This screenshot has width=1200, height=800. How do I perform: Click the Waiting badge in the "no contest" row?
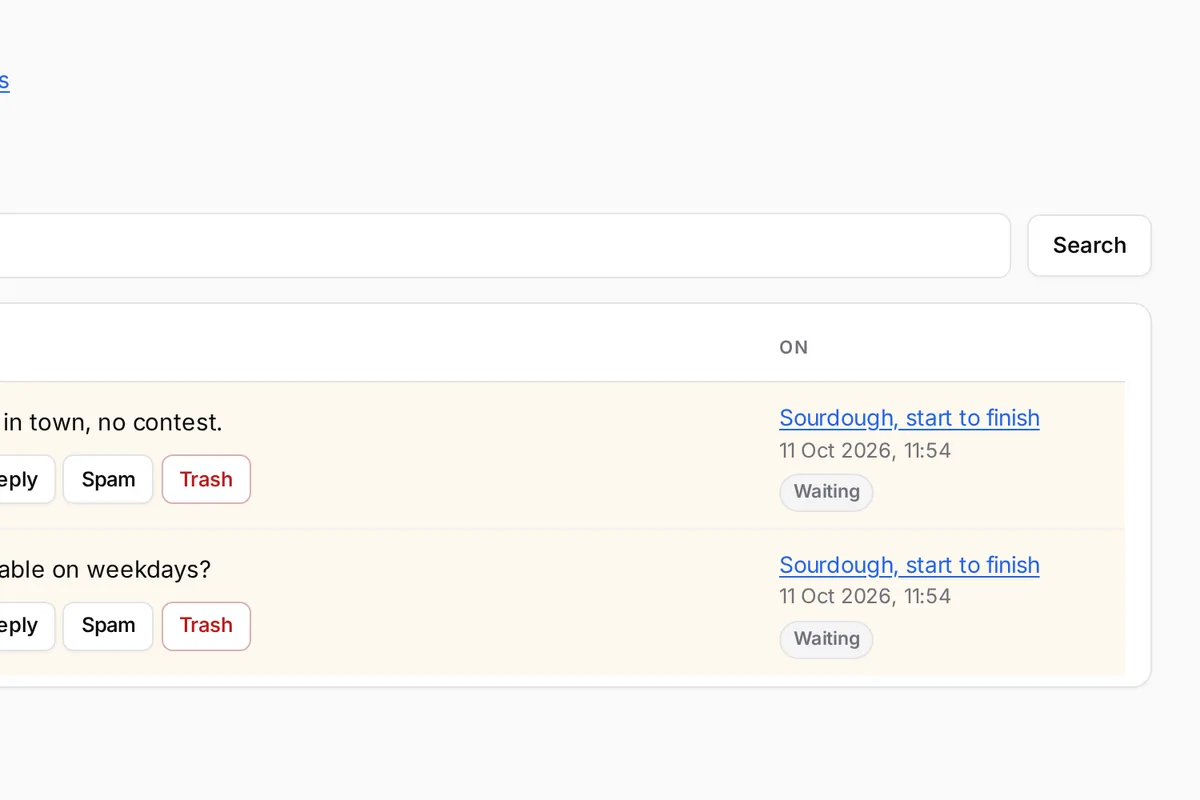pyautogui.click(x=826, y=492)
